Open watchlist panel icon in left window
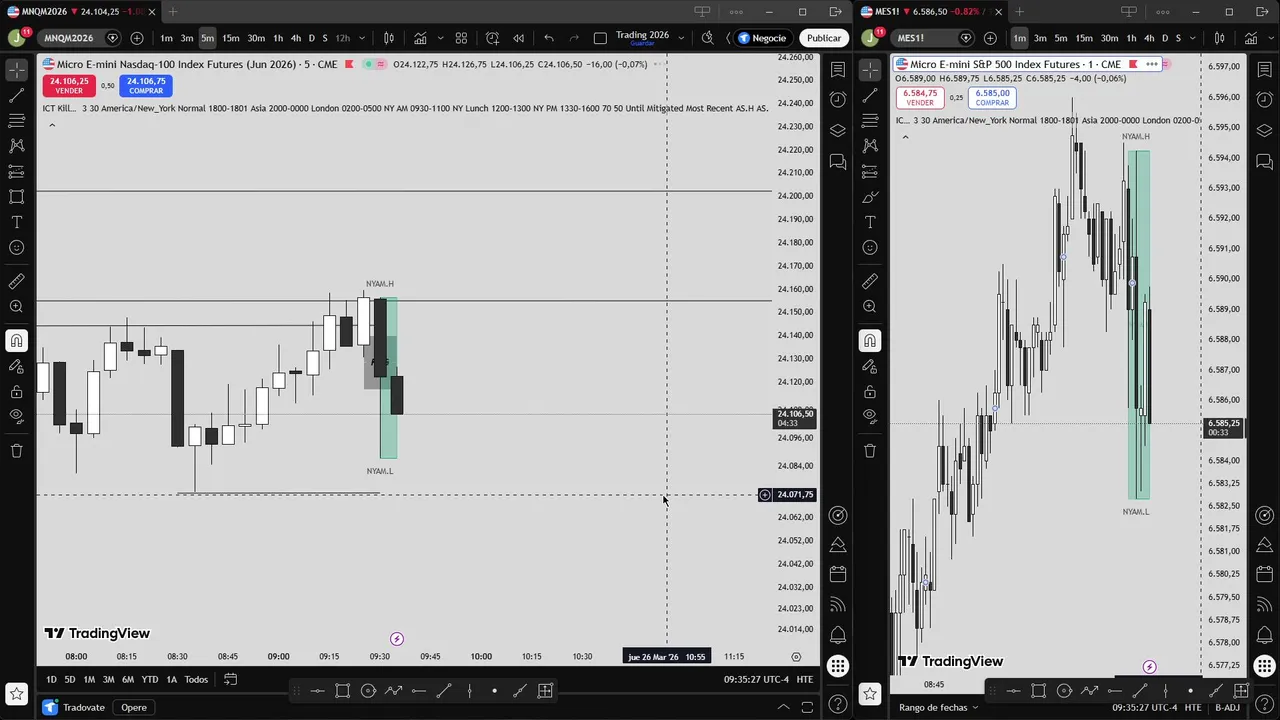The height and width of the screenshot is (720, 1280). [x=838, y=70]
